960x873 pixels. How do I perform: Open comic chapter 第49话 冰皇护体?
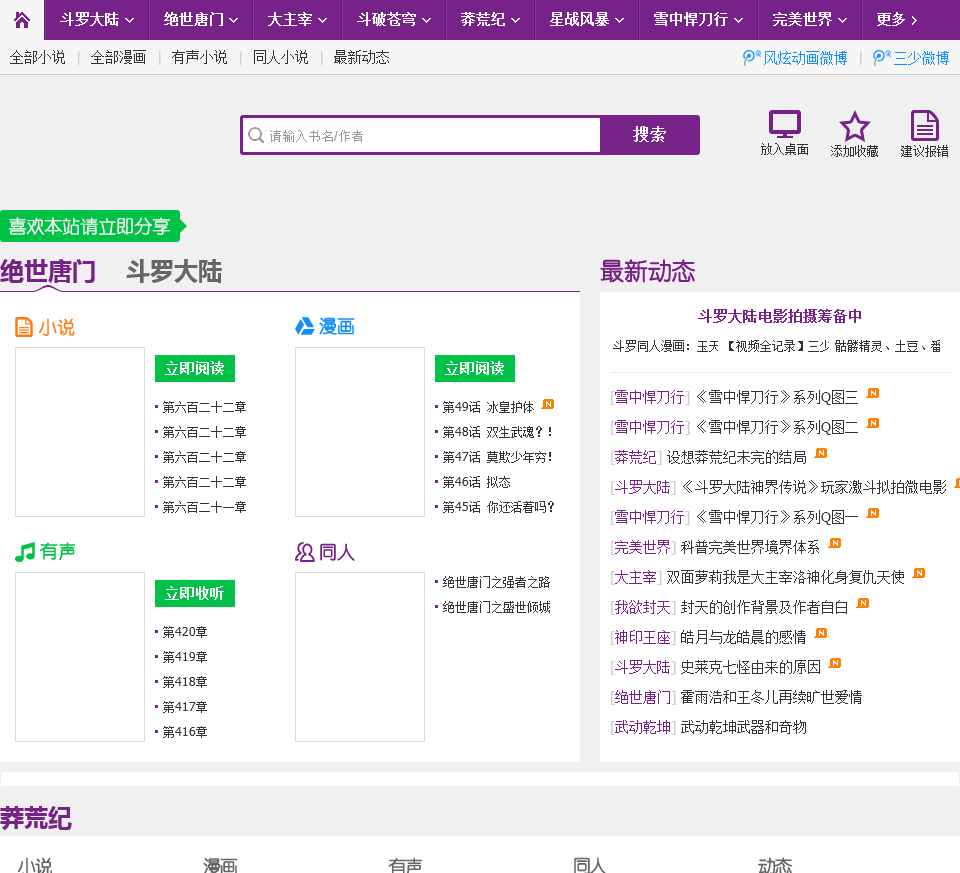pyautogui.click(x=488, y=407)
